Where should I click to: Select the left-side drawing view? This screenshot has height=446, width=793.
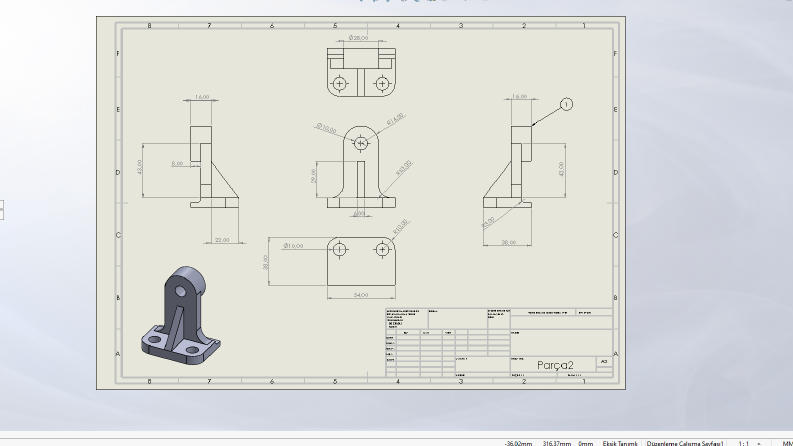click(214, 167)
